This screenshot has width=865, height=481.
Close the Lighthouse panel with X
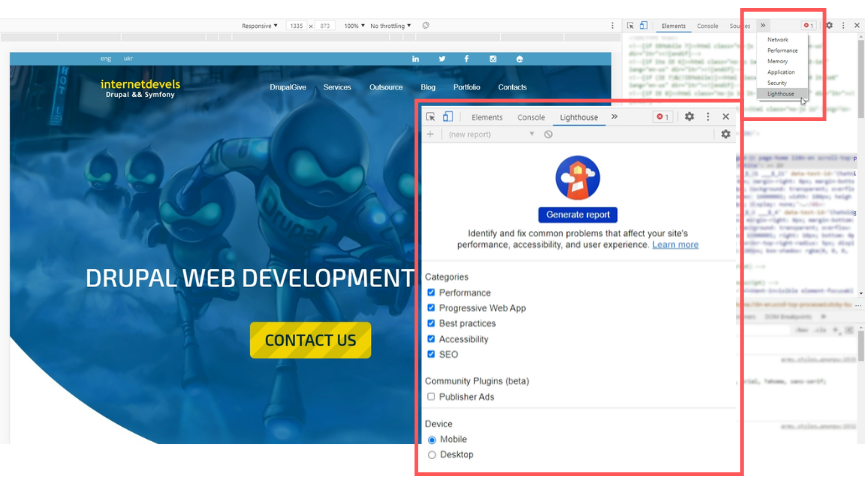pyautogui.click(x=725, y=116)
